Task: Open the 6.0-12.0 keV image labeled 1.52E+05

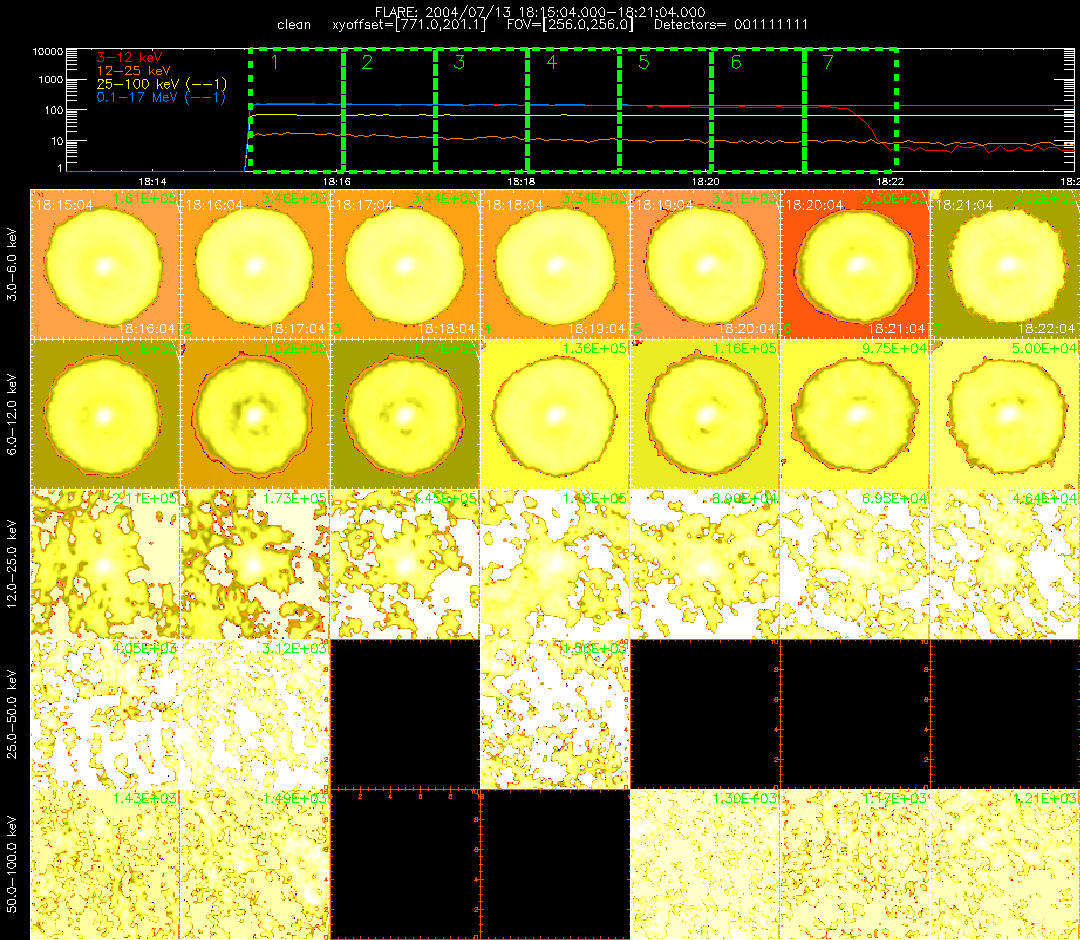Action: pyautogui.click(x=256, y=415)
